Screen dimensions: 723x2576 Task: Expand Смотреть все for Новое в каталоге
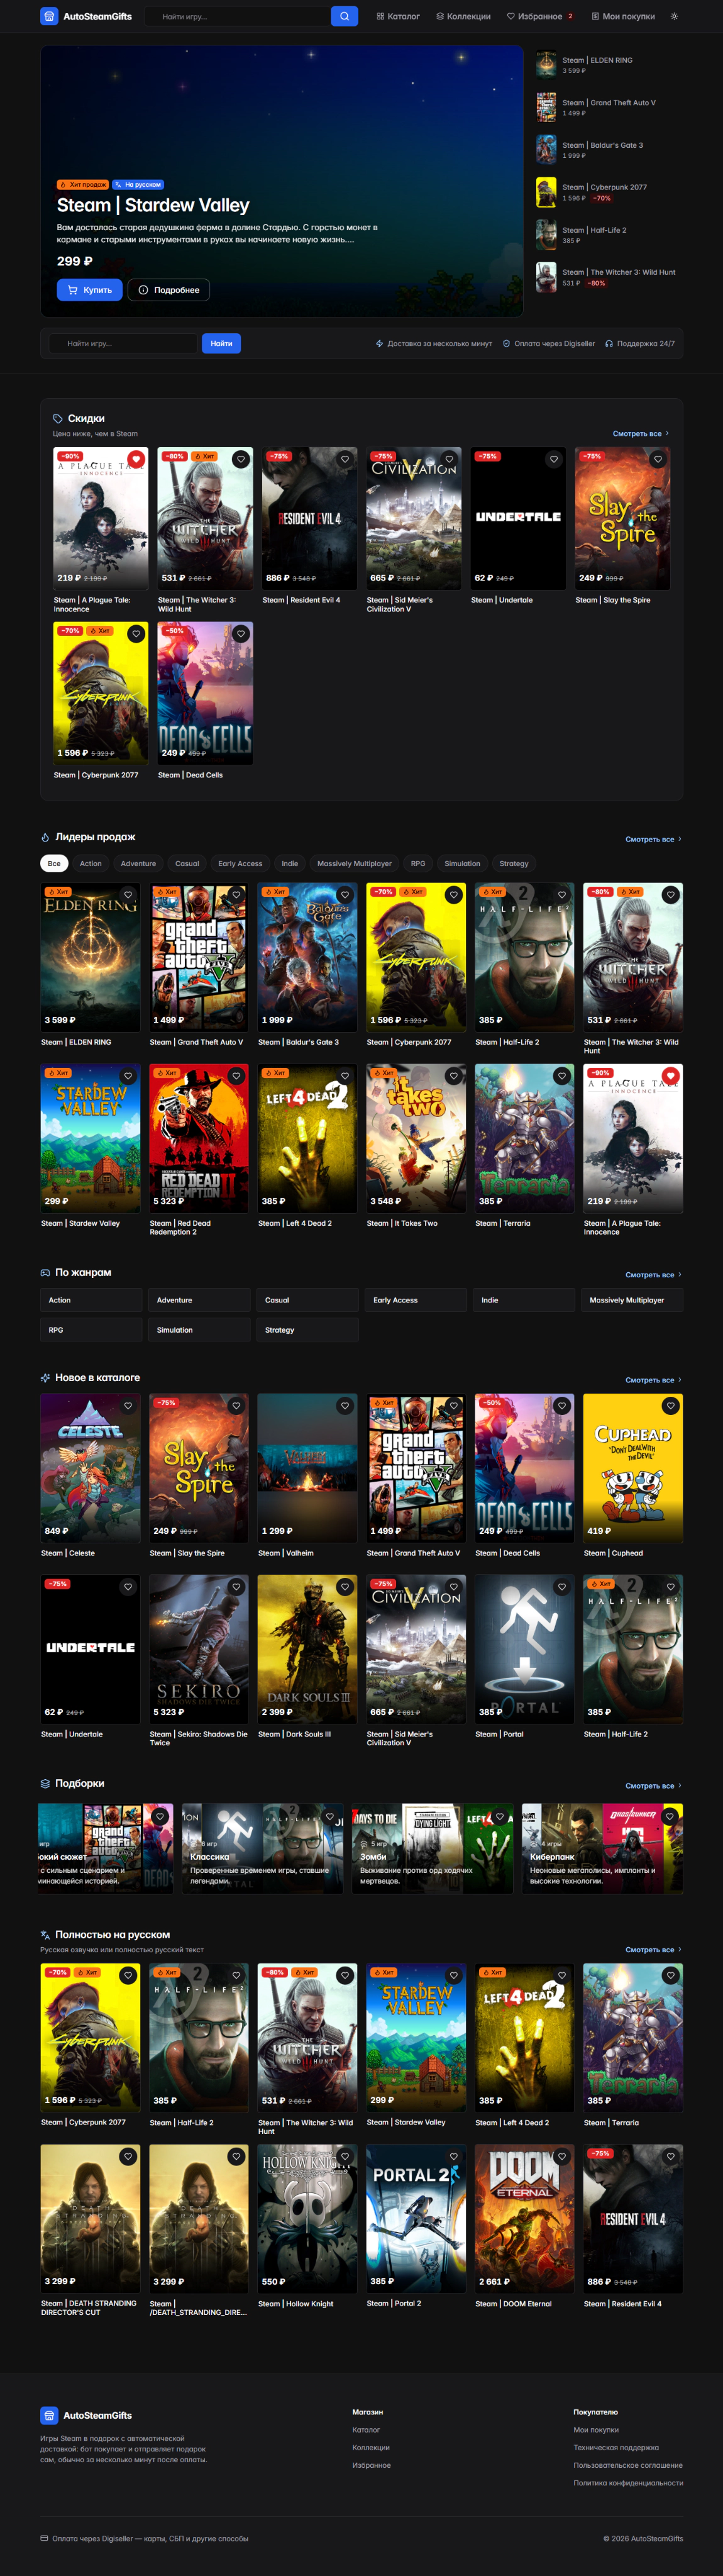pos(654,1380)
